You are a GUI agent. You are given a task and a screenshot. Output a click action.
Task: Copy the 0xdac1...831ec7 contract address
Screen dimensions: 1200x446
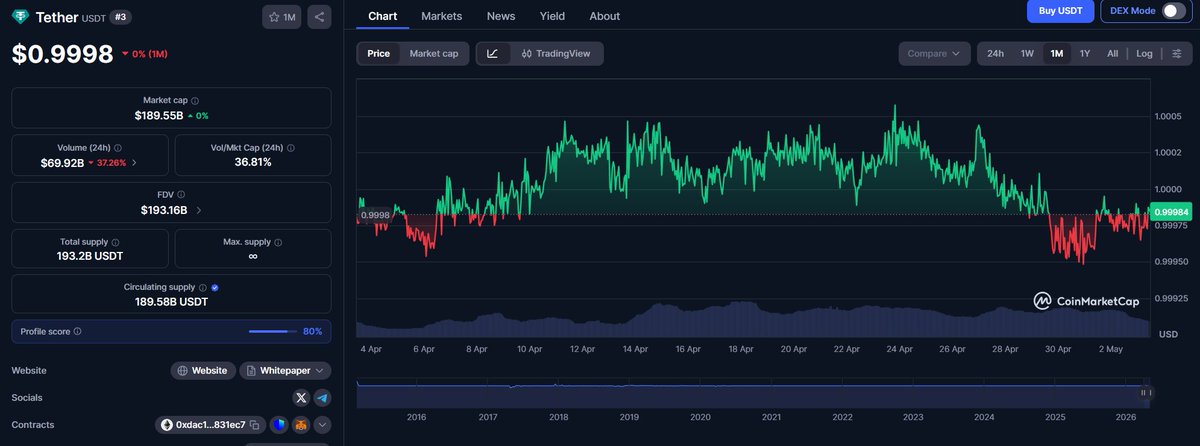coord(255,425)
